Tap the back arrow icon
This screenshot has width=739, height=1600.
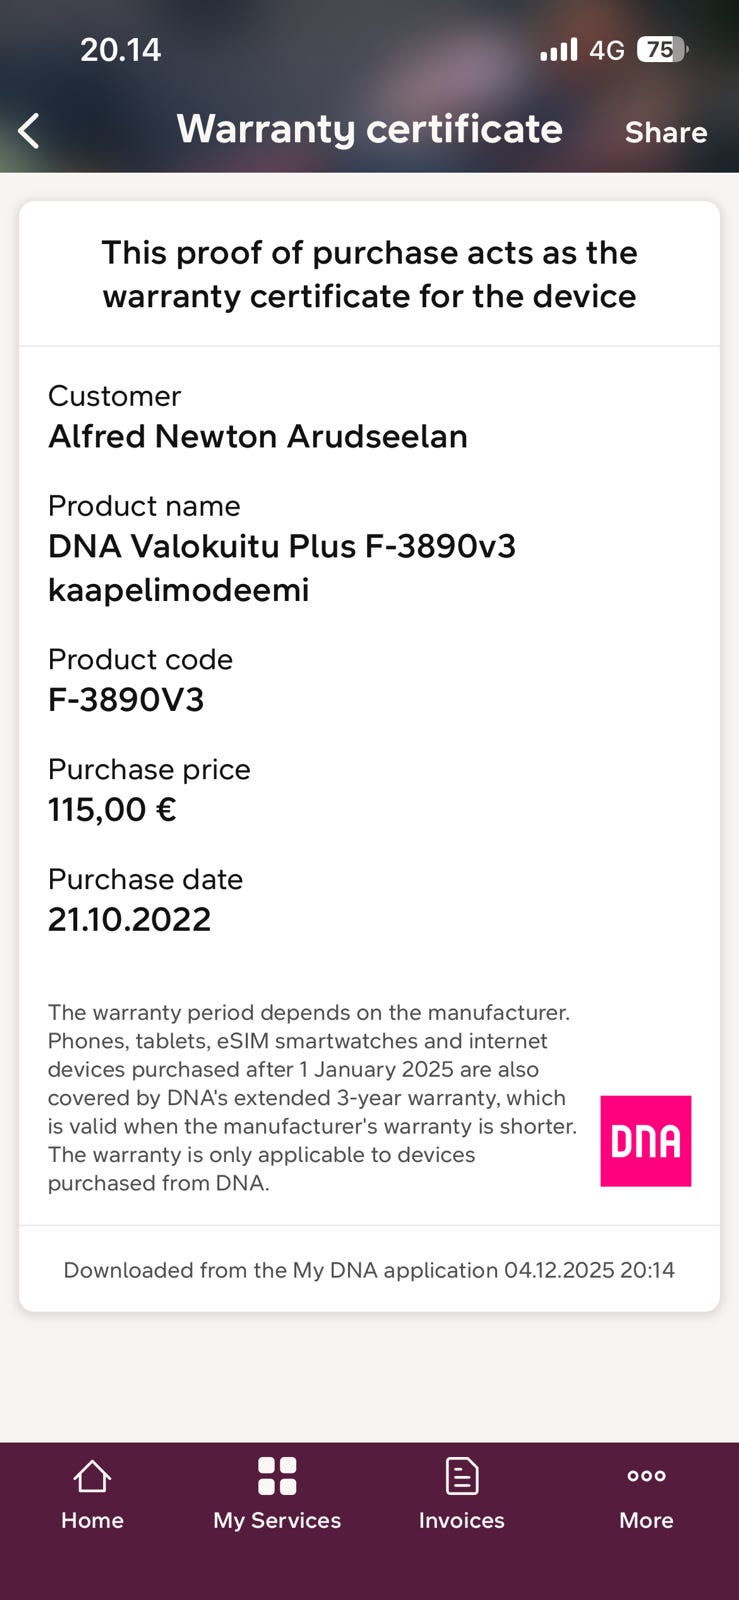(x=29, y=131)
